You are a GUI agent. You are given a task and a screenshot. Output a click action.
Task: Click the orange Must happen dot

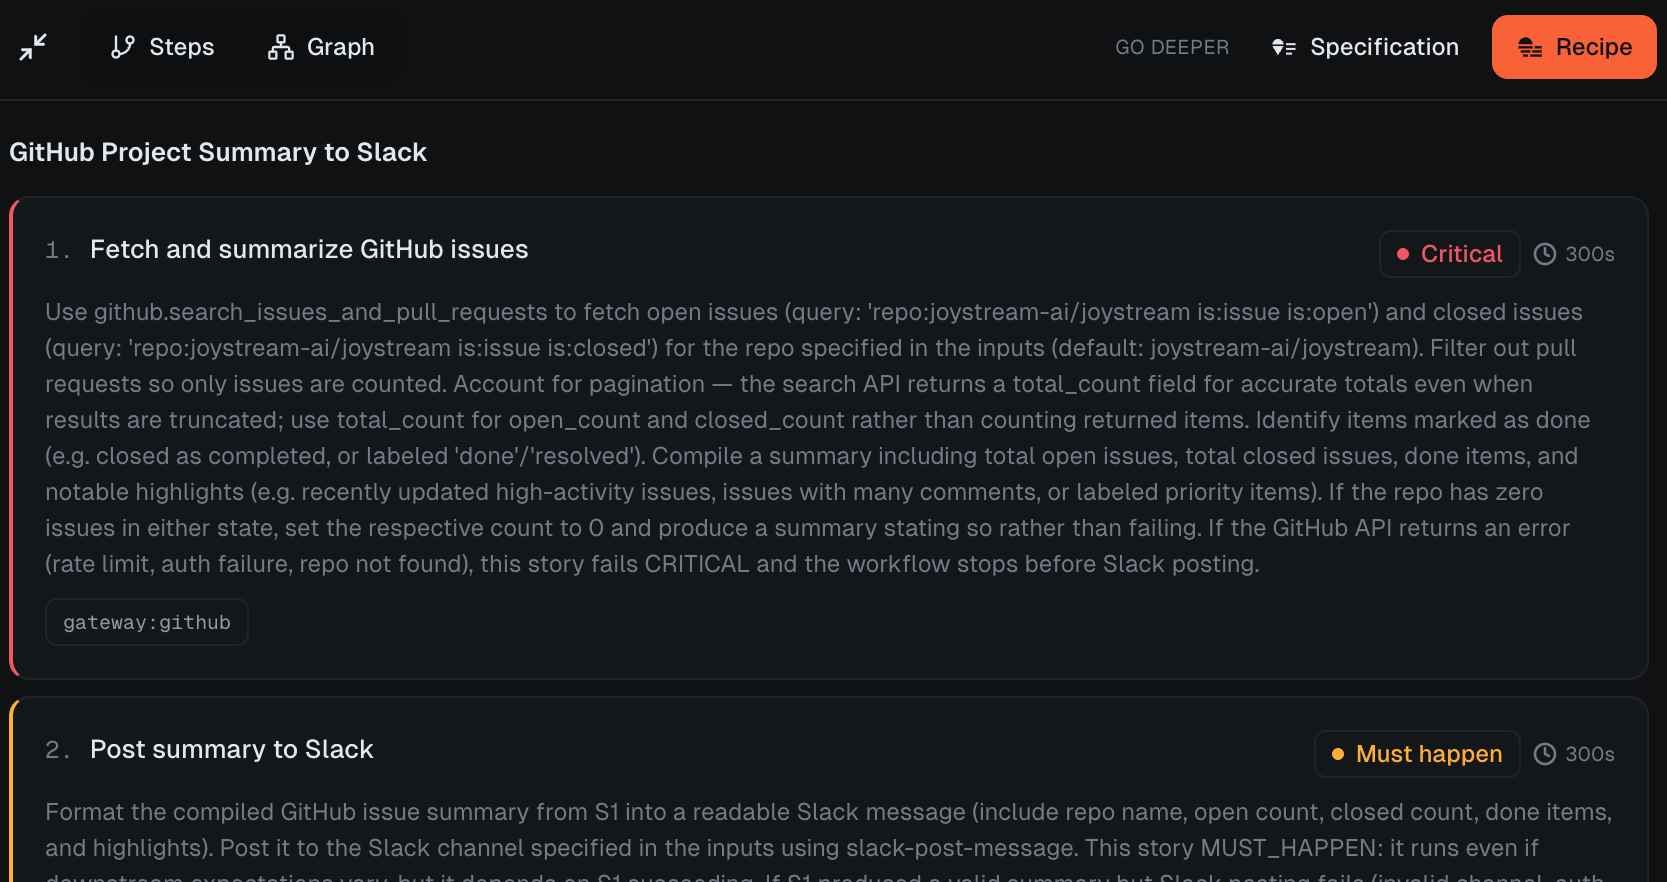[1338, 754]
